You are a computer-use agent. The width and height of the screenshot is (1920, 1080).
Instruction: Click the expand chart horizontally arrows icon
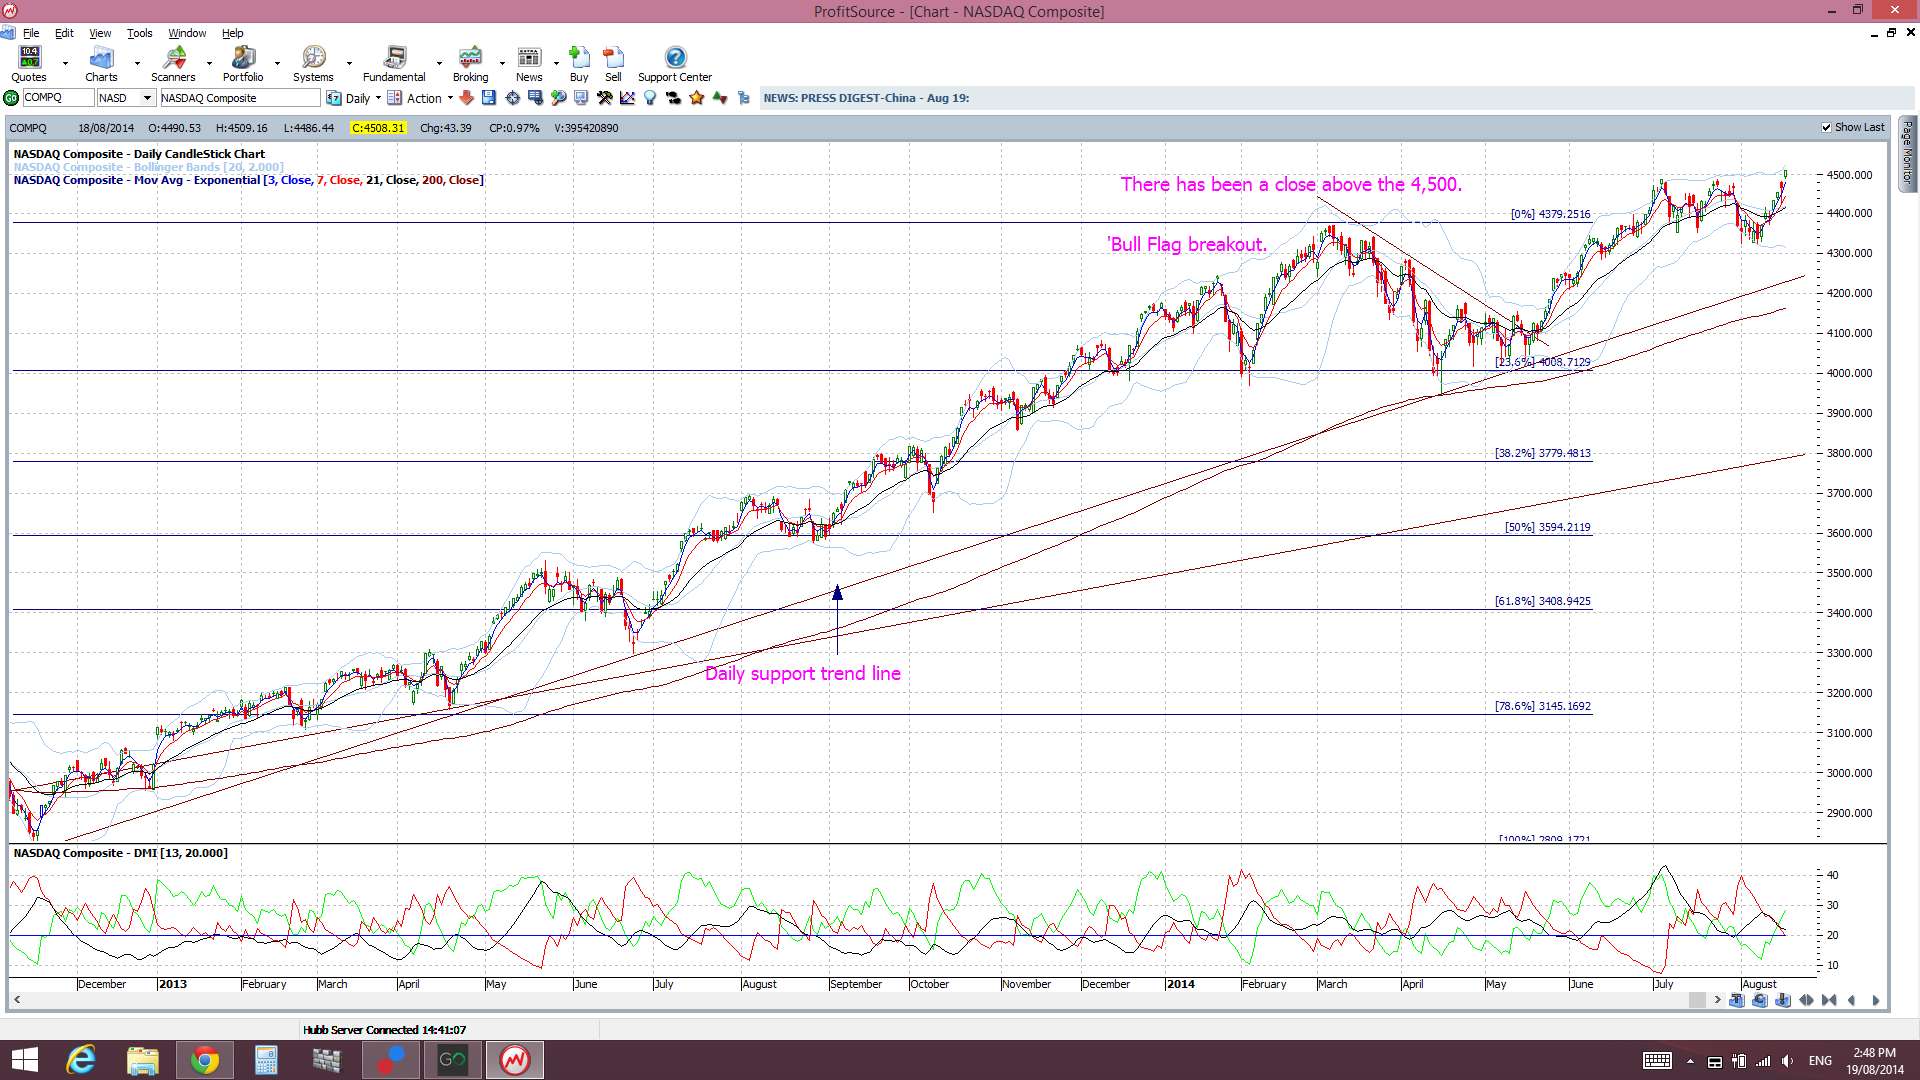point(1806,1000)
